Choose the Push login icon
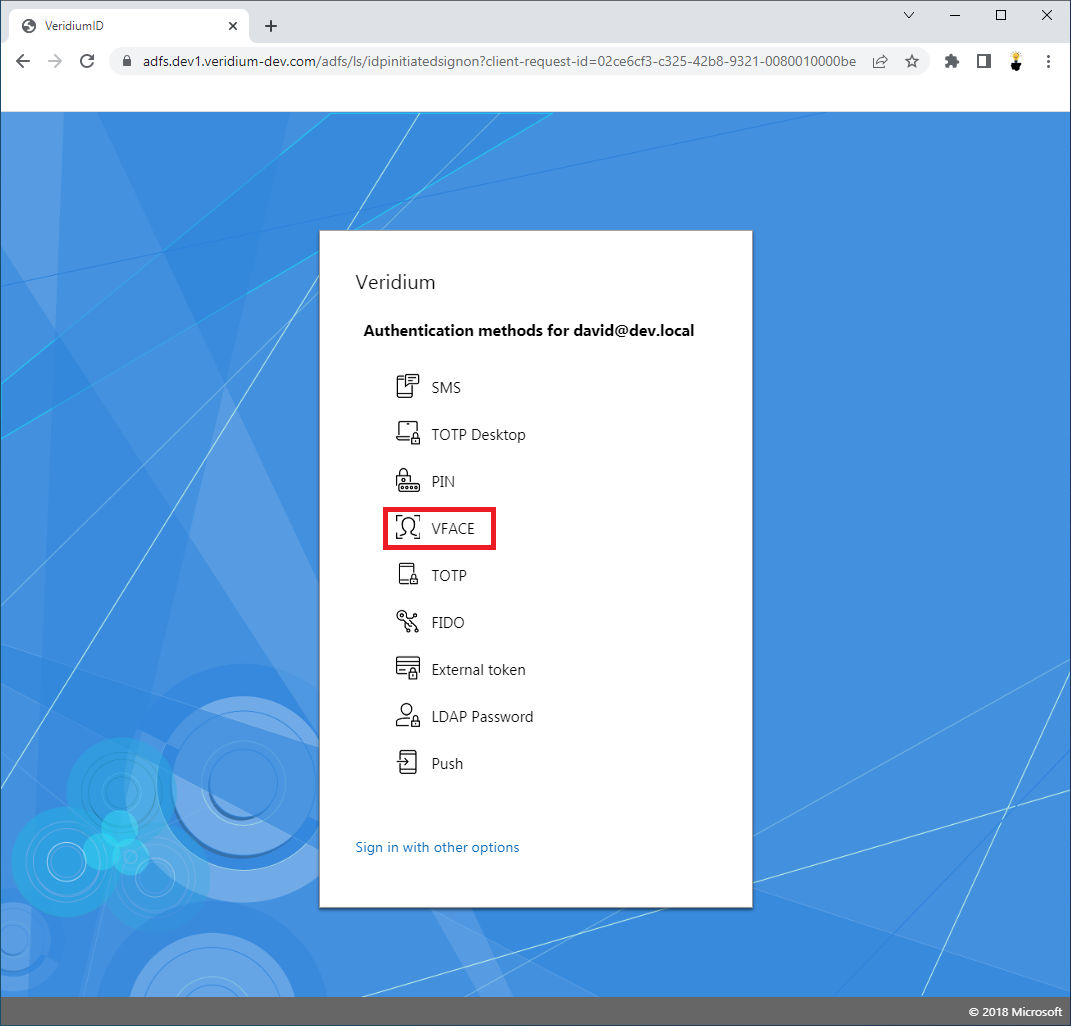The width and height of the screenshot is (1071, 1026). coord(407,763)
